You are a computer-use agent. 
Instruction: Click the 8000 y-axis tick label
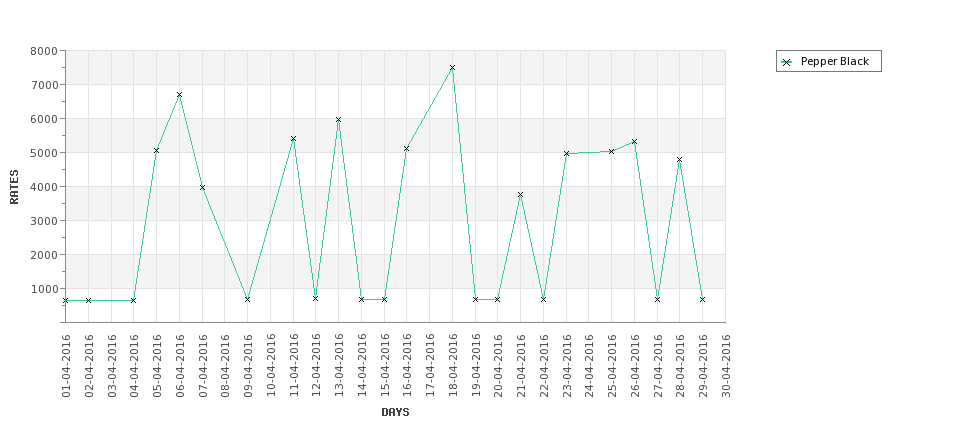44,51
